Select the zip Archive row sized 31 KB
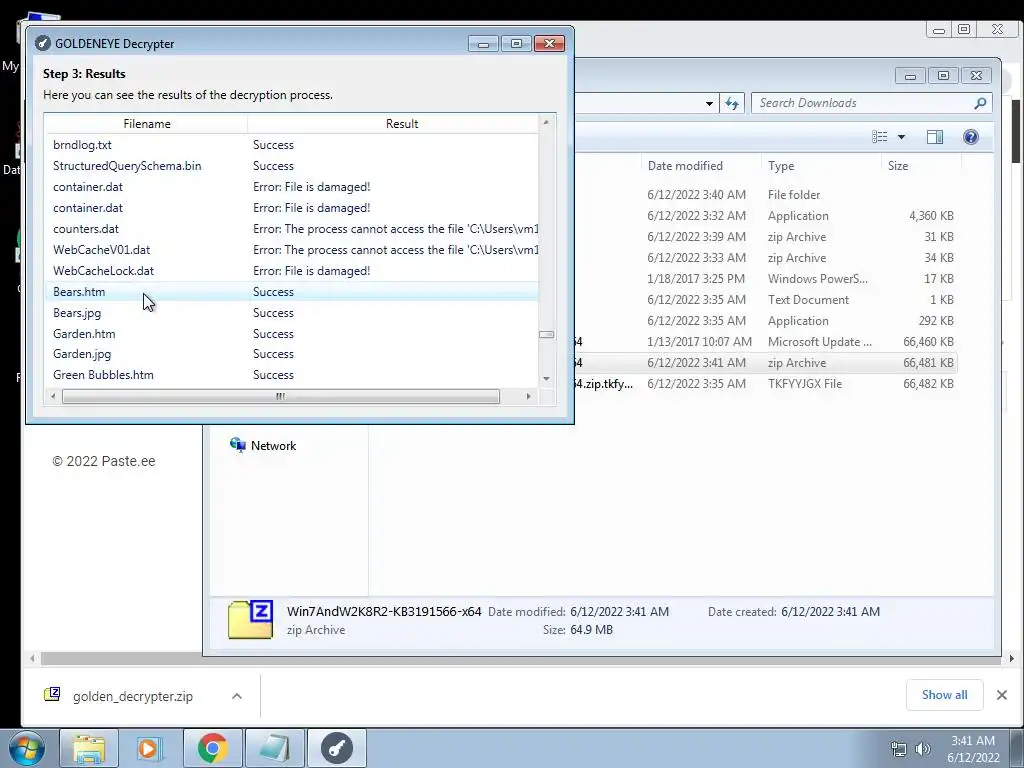 pyautogui.click(x=765, y=236)
